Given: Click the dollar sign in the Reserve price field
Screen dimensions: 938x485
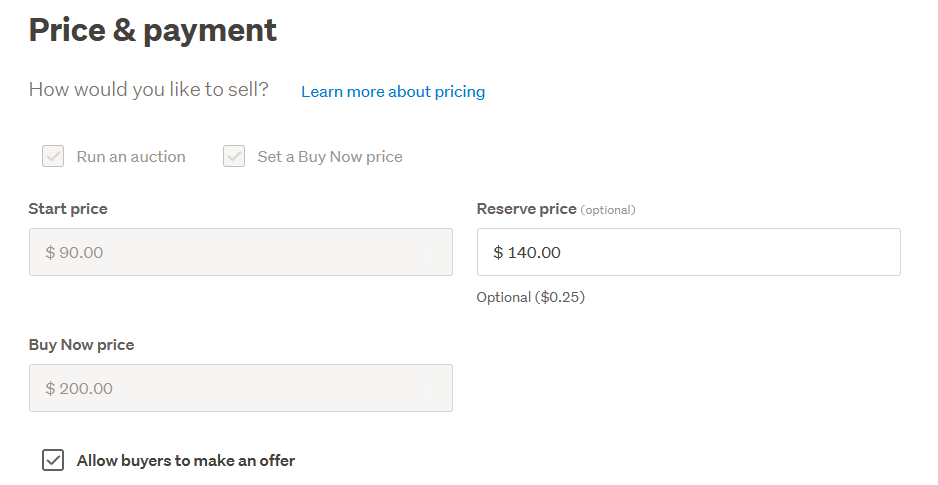Looking at the screenshot, I should tap(498, 253).
